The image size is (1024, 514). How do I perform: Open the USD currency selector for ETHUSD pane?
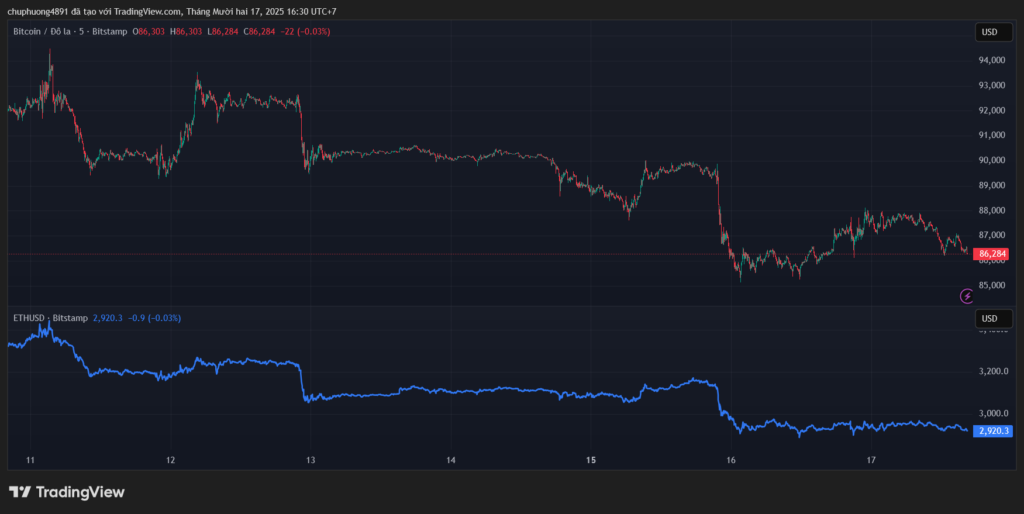coord(989,319)
